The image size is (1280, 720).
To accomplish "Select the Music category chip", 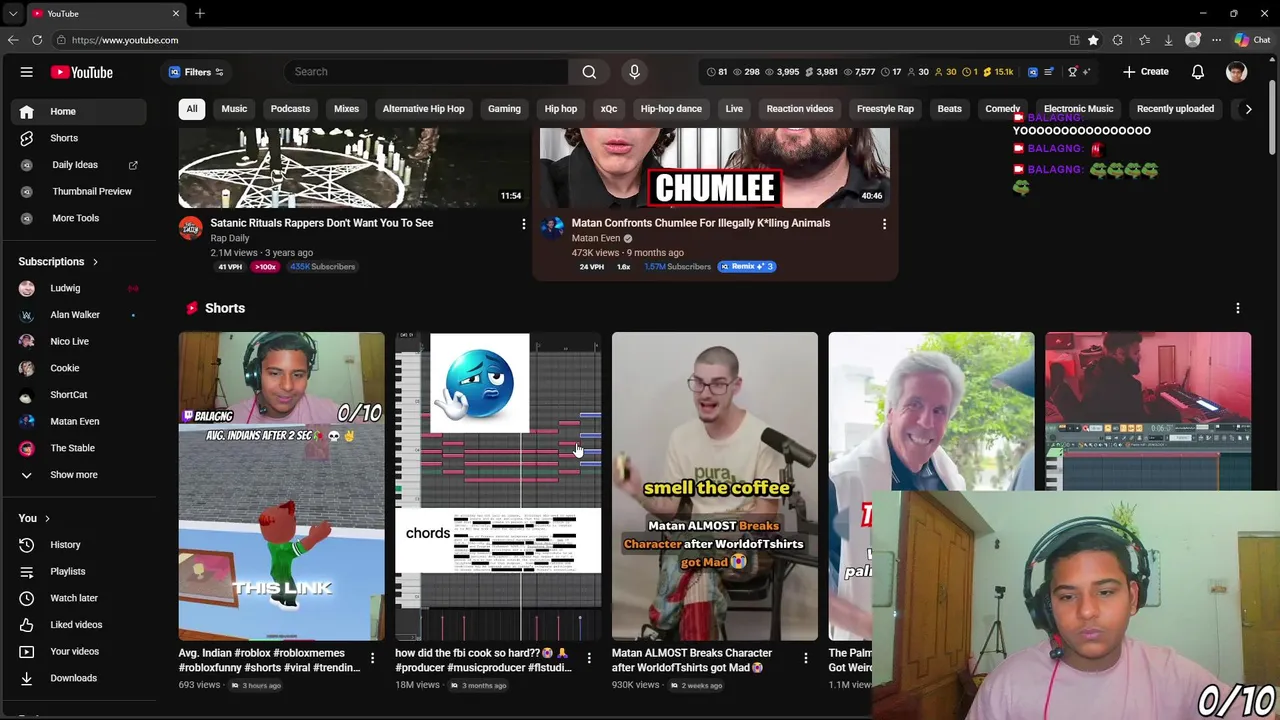I will click(x=234, y=109).
